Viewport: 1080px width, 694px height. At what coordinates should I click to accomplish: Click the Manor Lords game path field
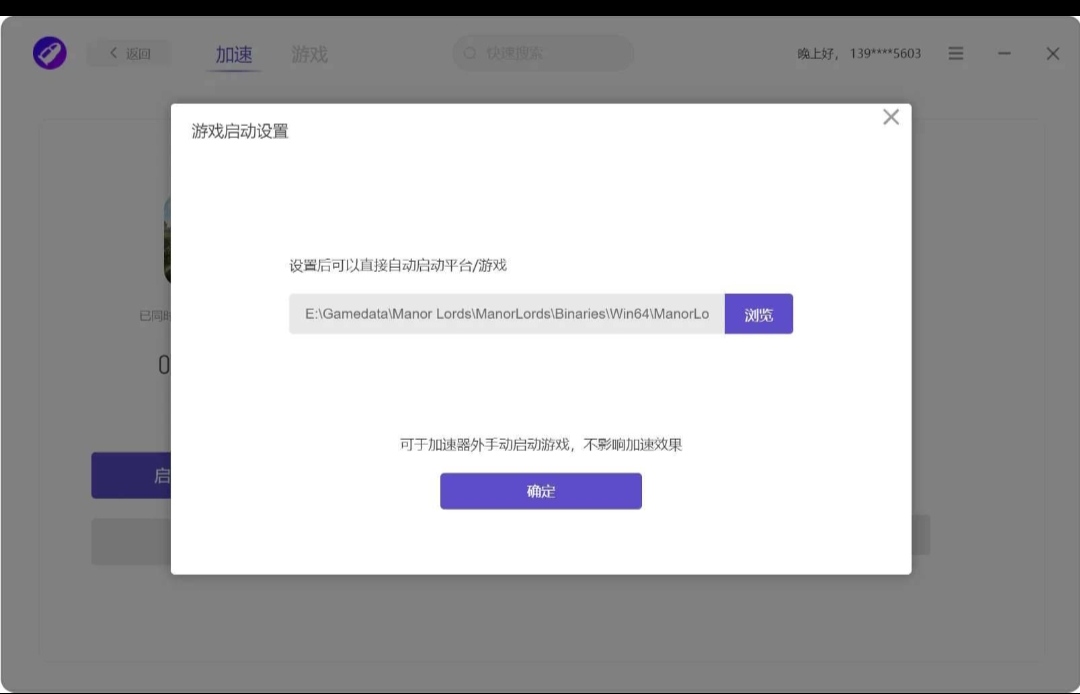click(506, 314)
